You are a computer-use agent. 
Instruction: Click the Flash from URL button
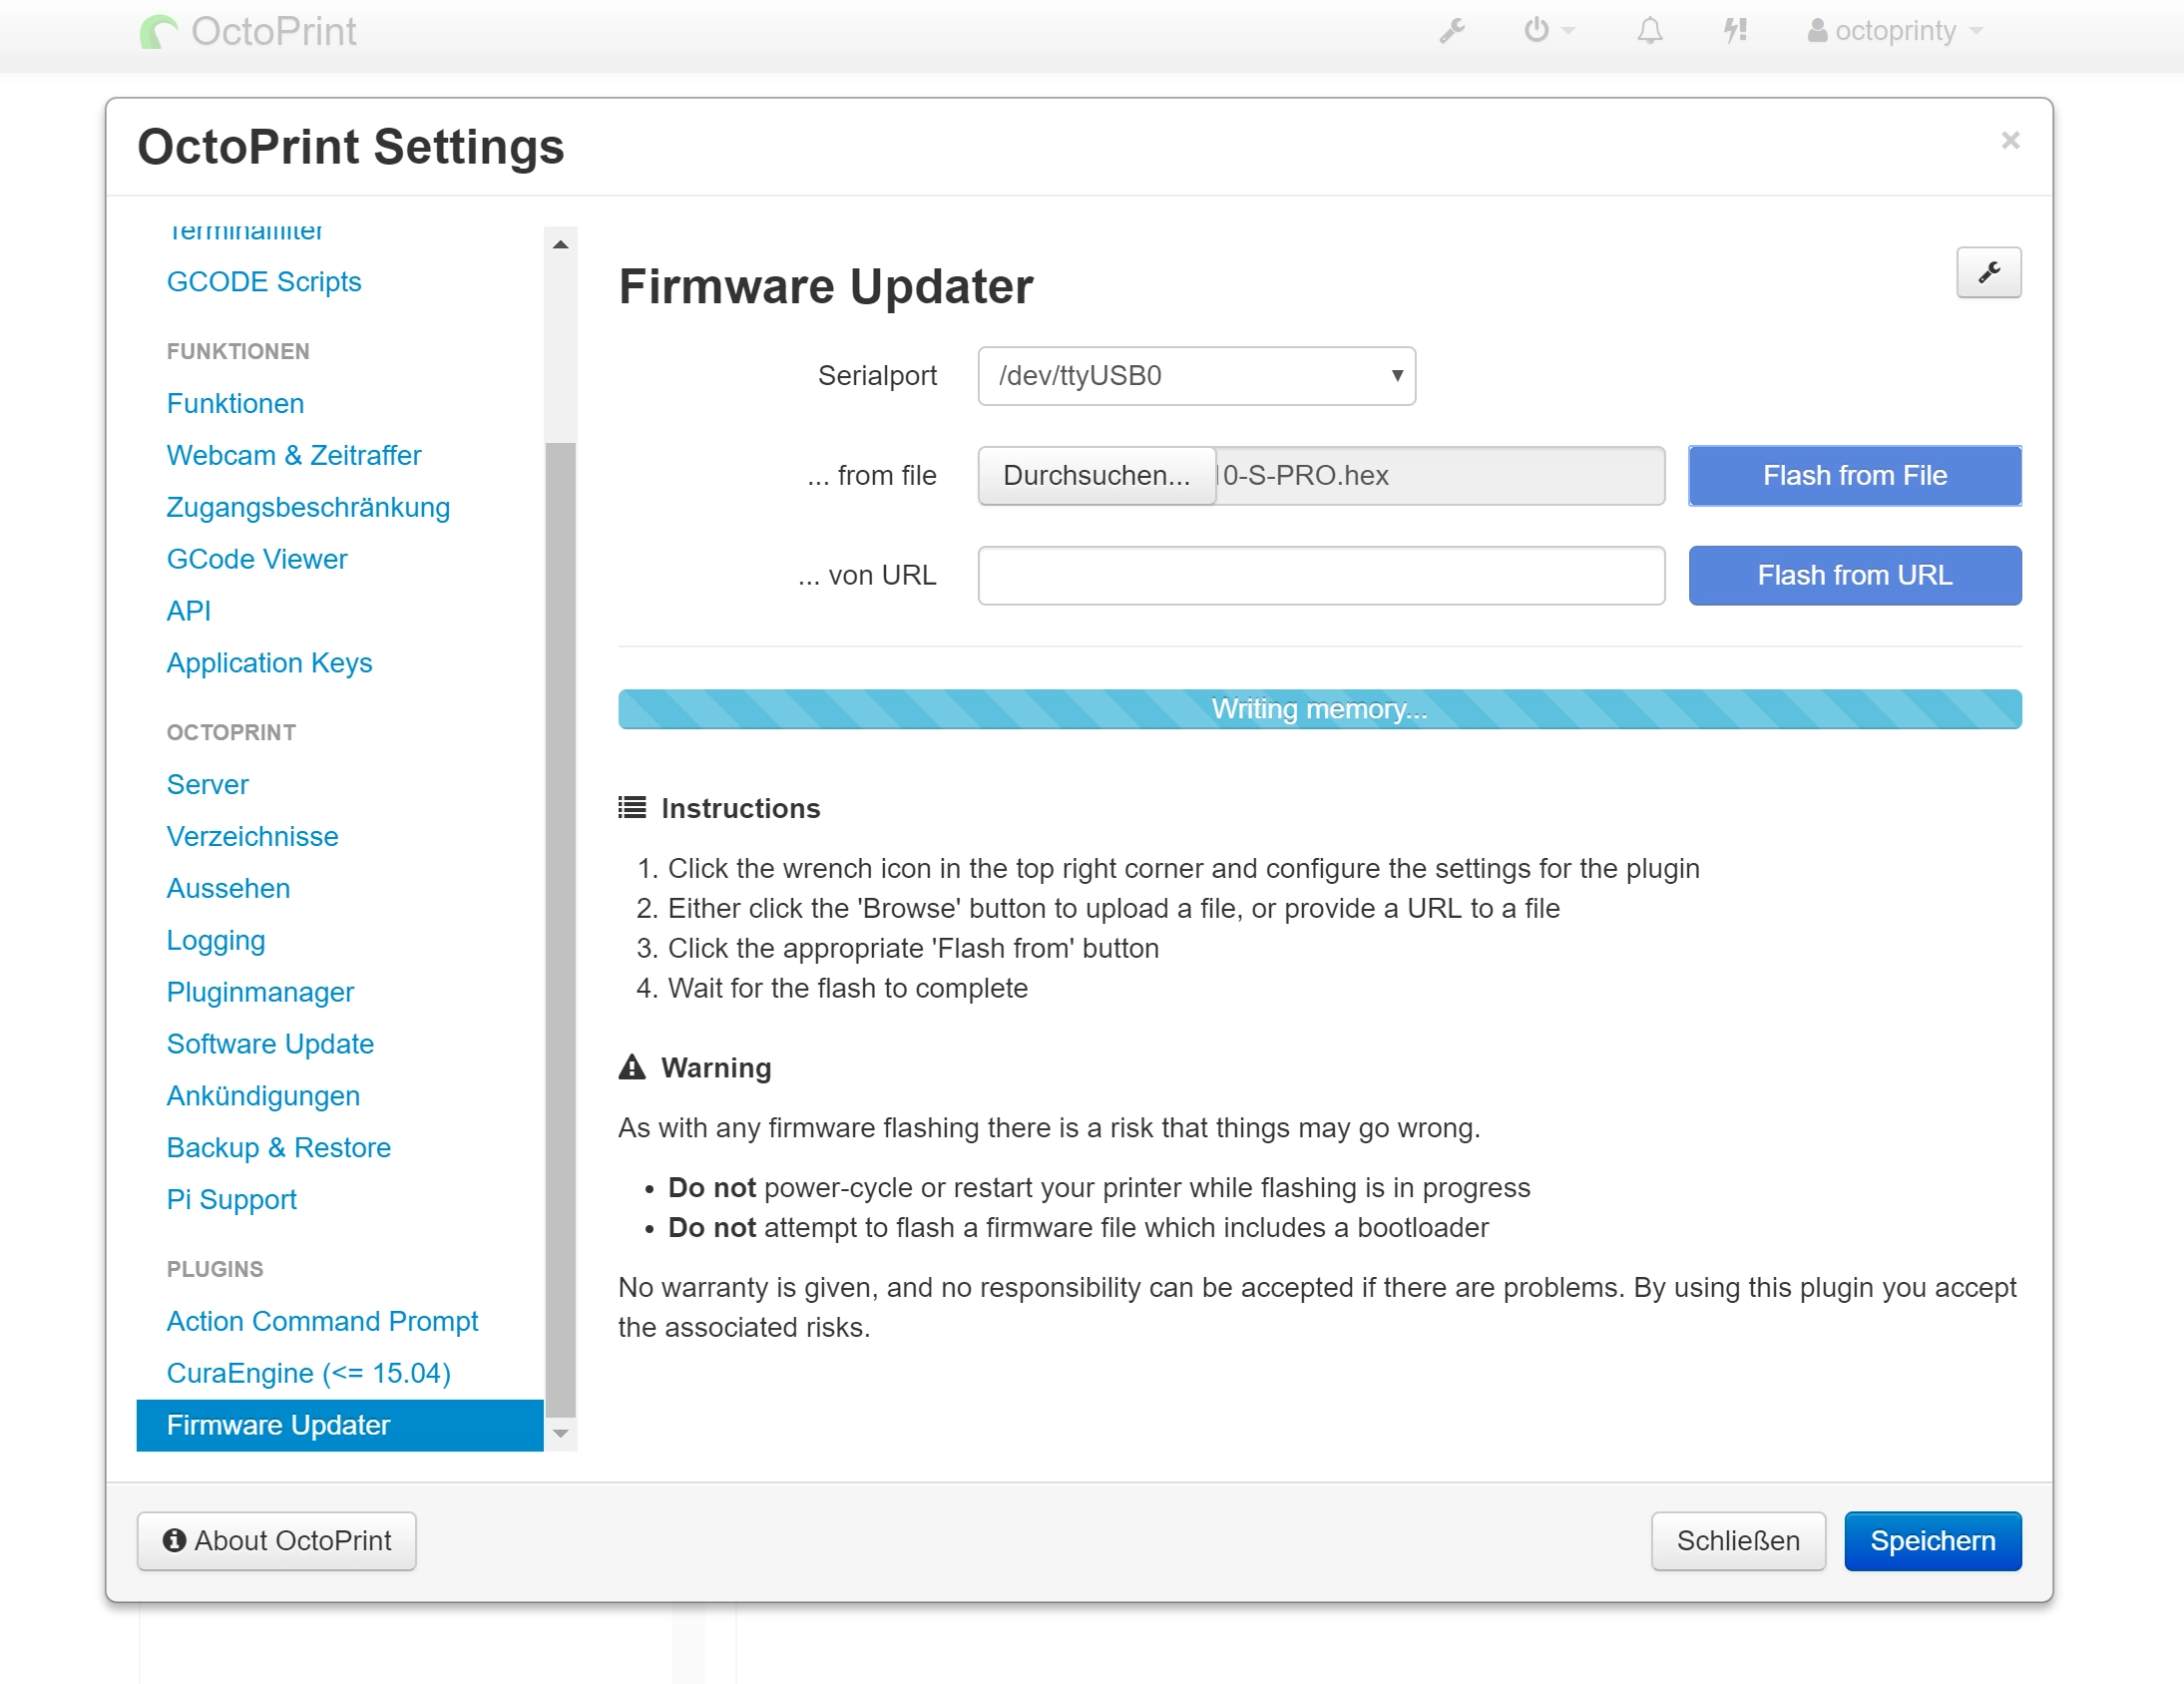(1854, 576)
